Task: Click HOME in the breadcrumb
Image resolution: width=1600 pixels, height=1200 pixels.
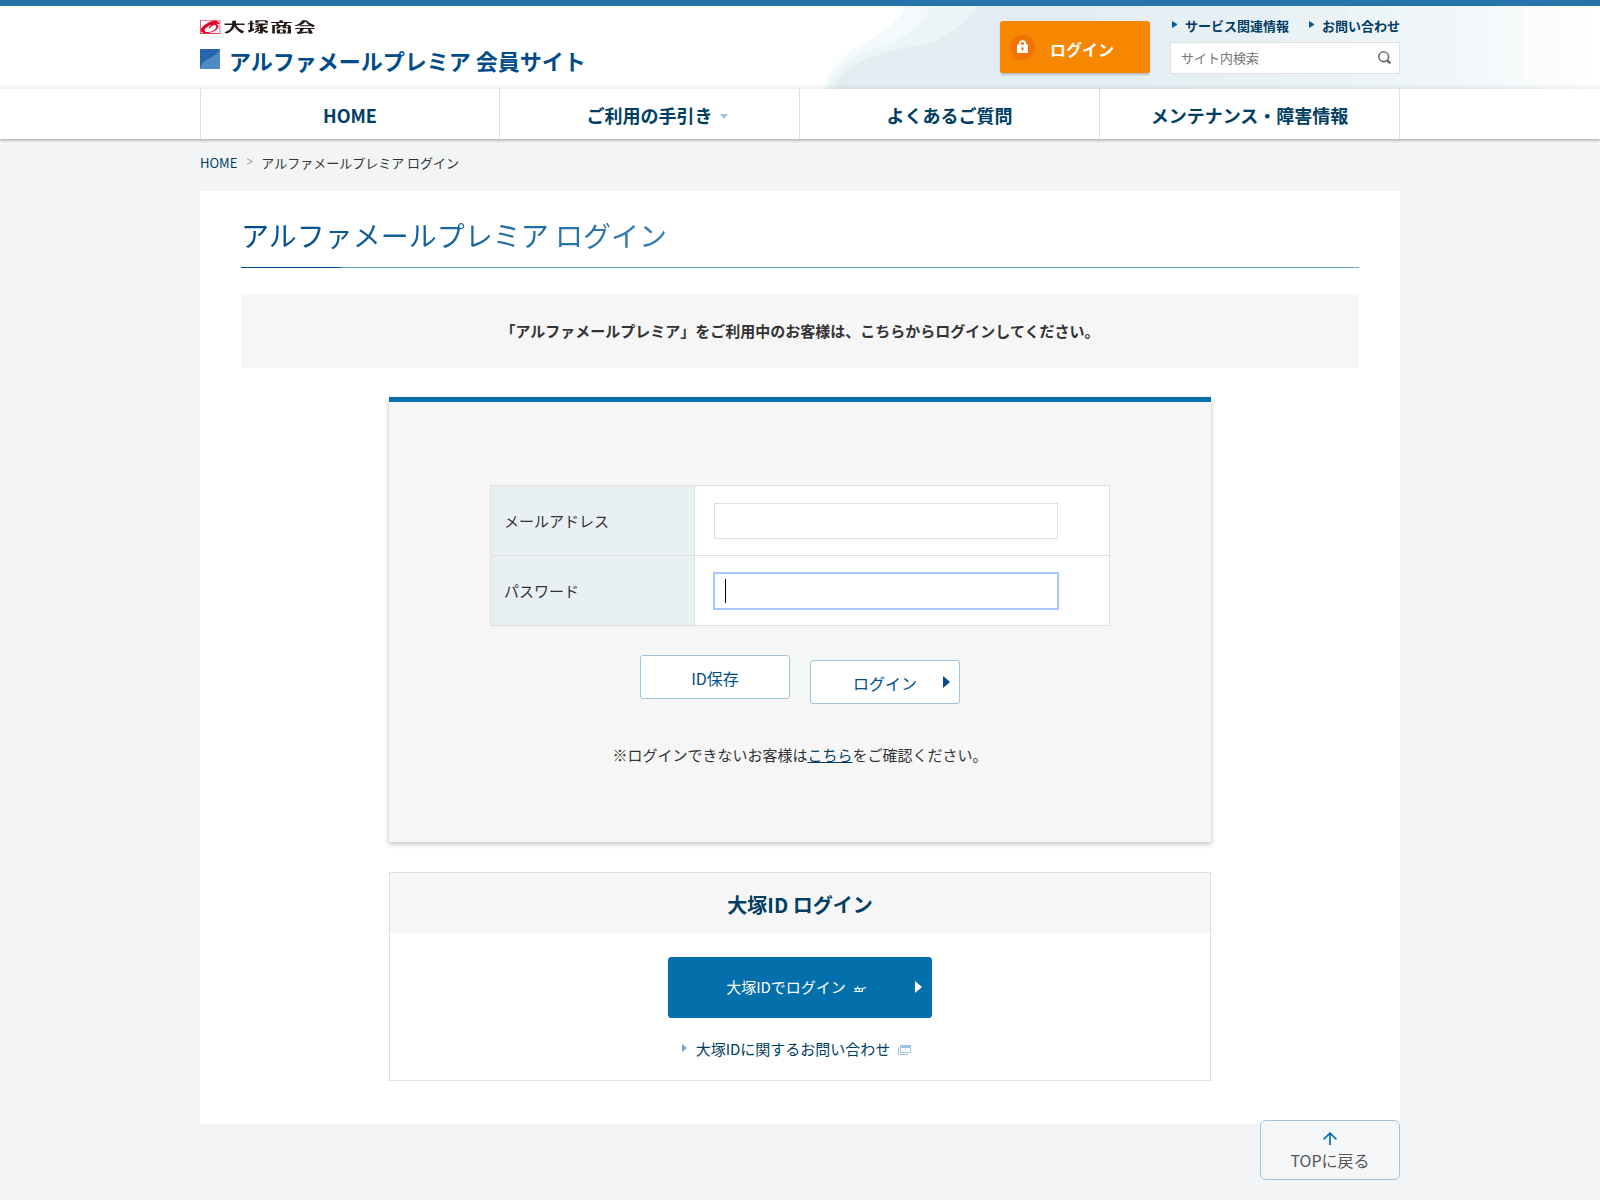Action: click(219, 163)
